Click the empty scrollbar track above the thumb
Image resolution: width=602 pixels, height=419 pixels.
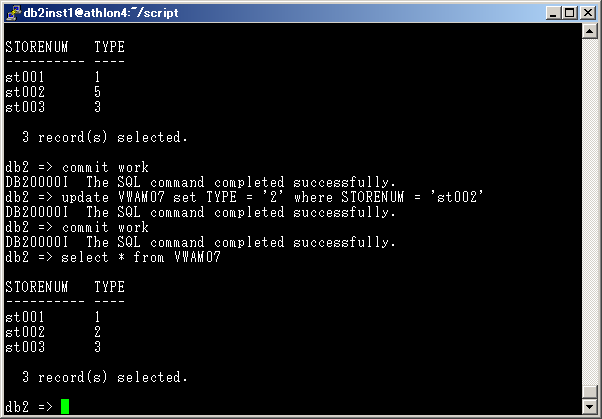(589, 200)
